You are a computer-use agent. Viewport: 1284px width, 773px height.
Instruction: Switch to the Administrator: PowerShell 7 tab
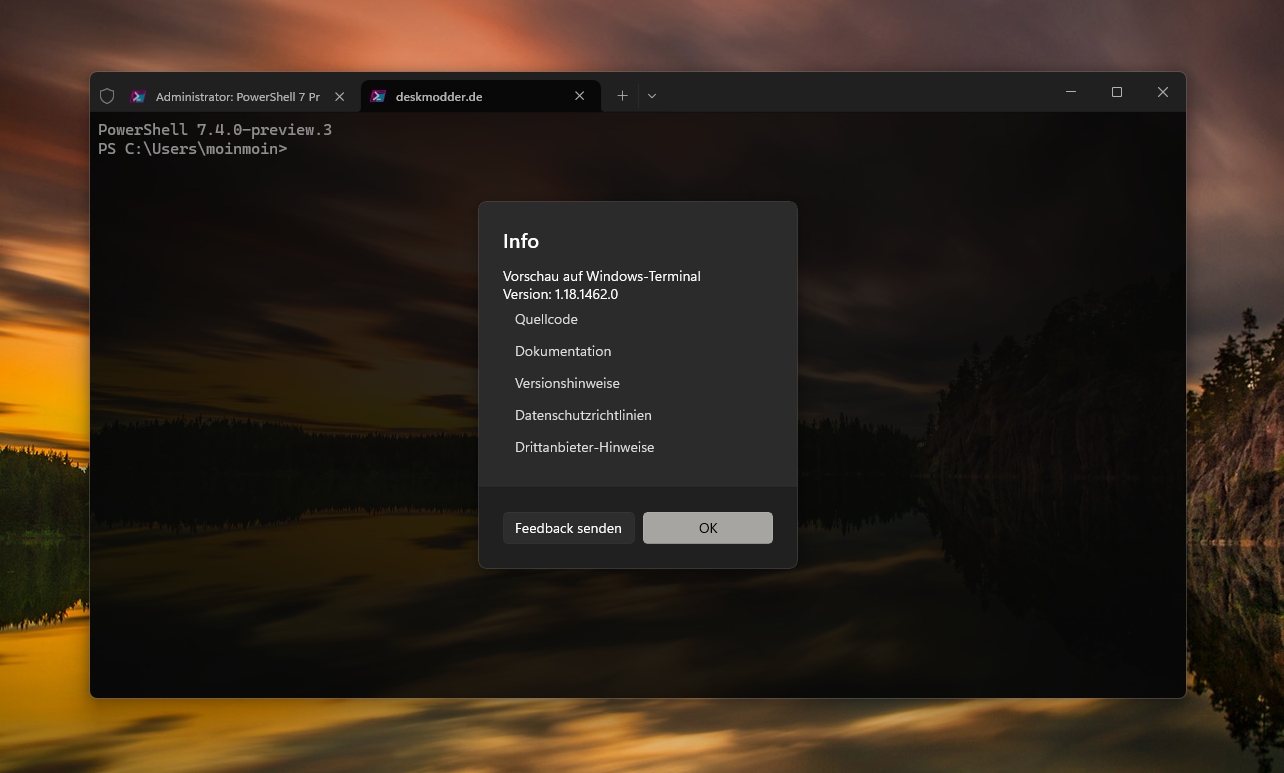[238, 96]
